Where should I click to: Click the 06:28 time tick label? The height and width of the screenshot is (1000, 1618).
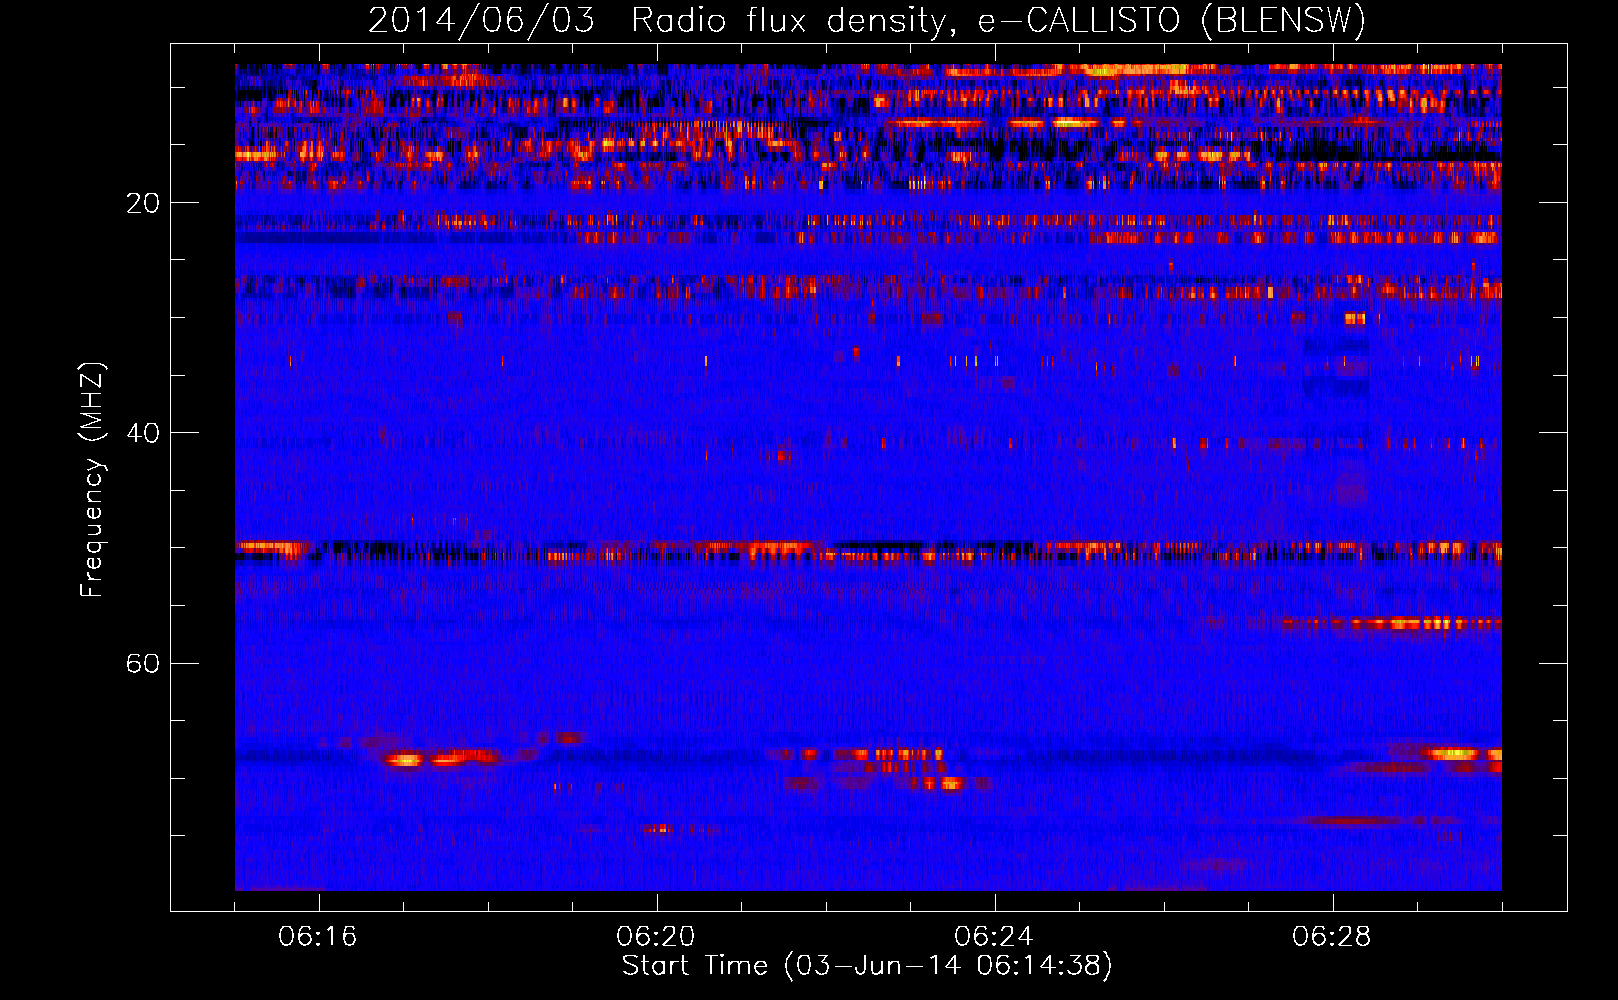[x=1332, y=937]
